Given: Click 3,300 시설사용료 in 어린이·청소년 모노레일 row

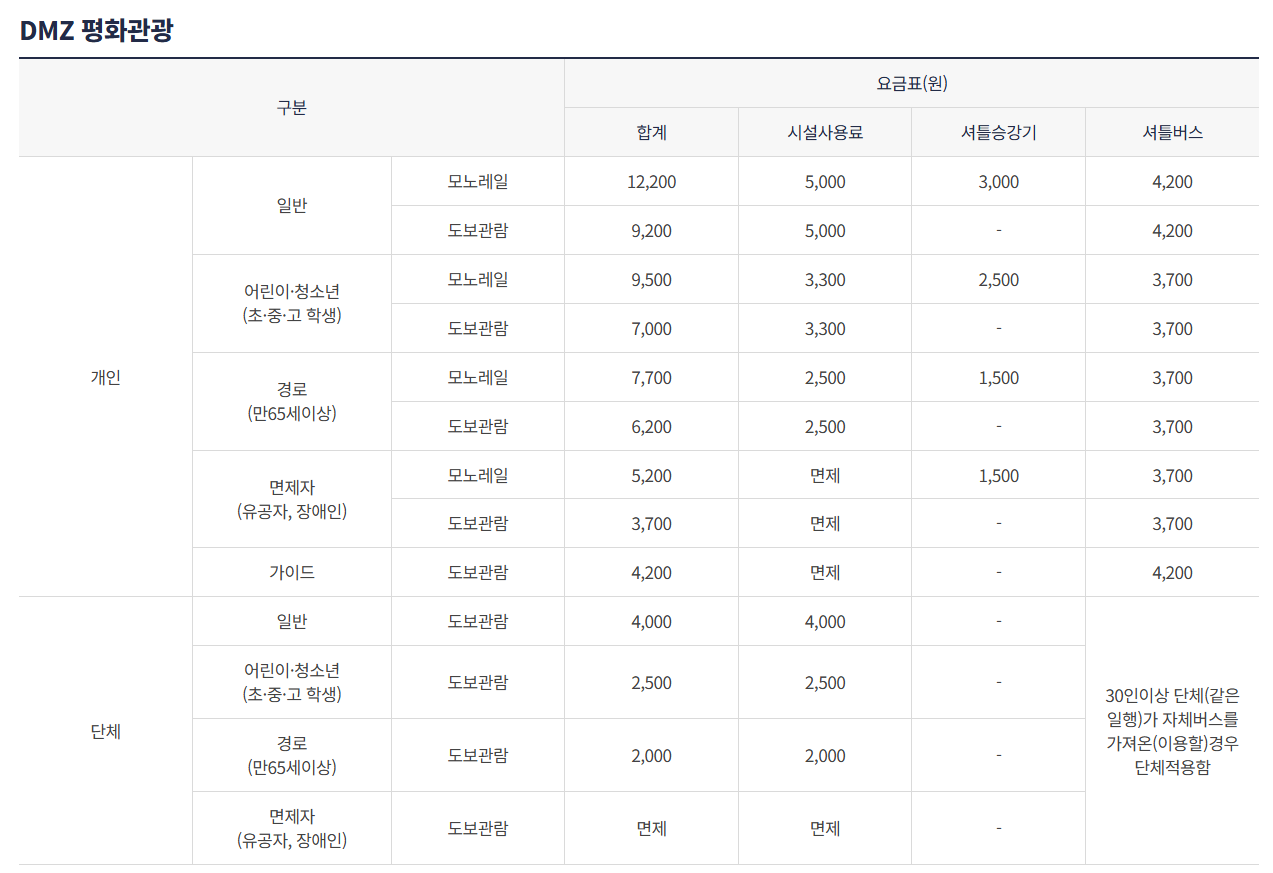Looking at the screenshot, I should [825, 280].
